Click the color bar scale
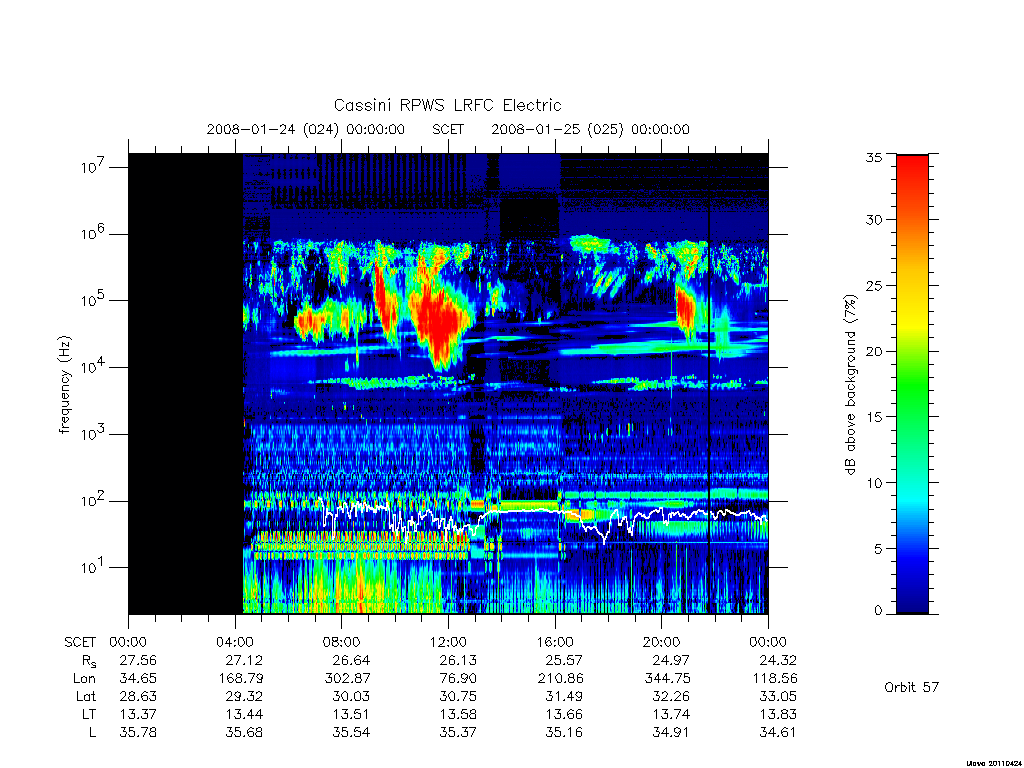 [x=912, y=384]
